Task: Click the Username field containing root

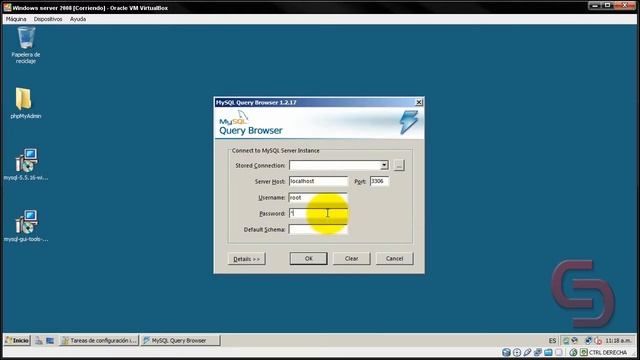Action: [318, 198]
